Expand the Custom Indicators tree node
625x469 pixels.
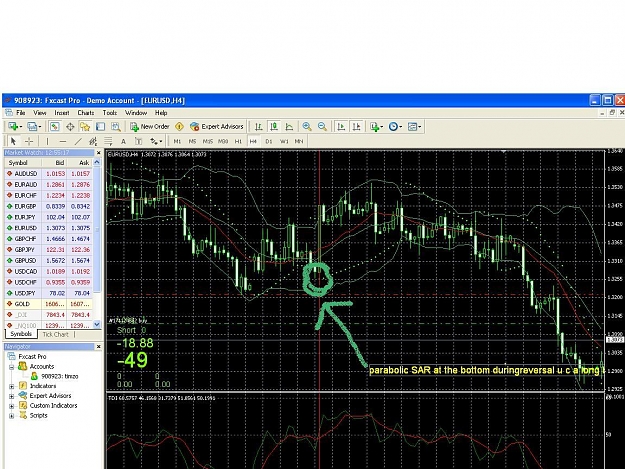(x=12, y=406)
